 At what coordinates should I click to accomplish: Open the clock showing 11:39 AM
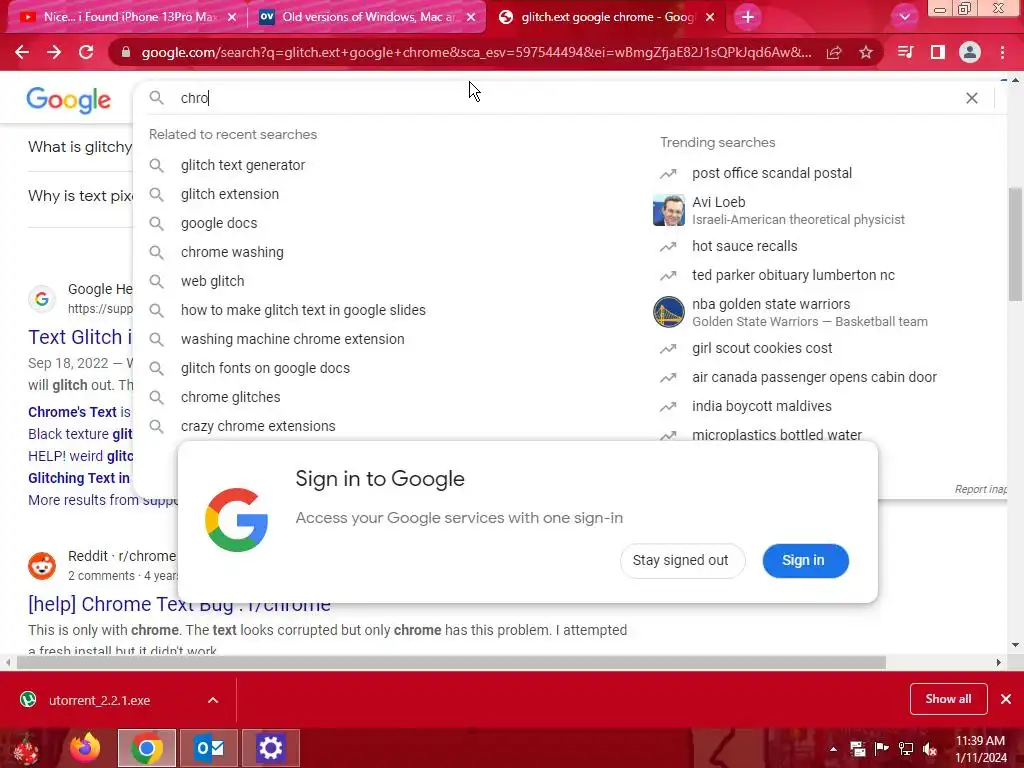980,749
